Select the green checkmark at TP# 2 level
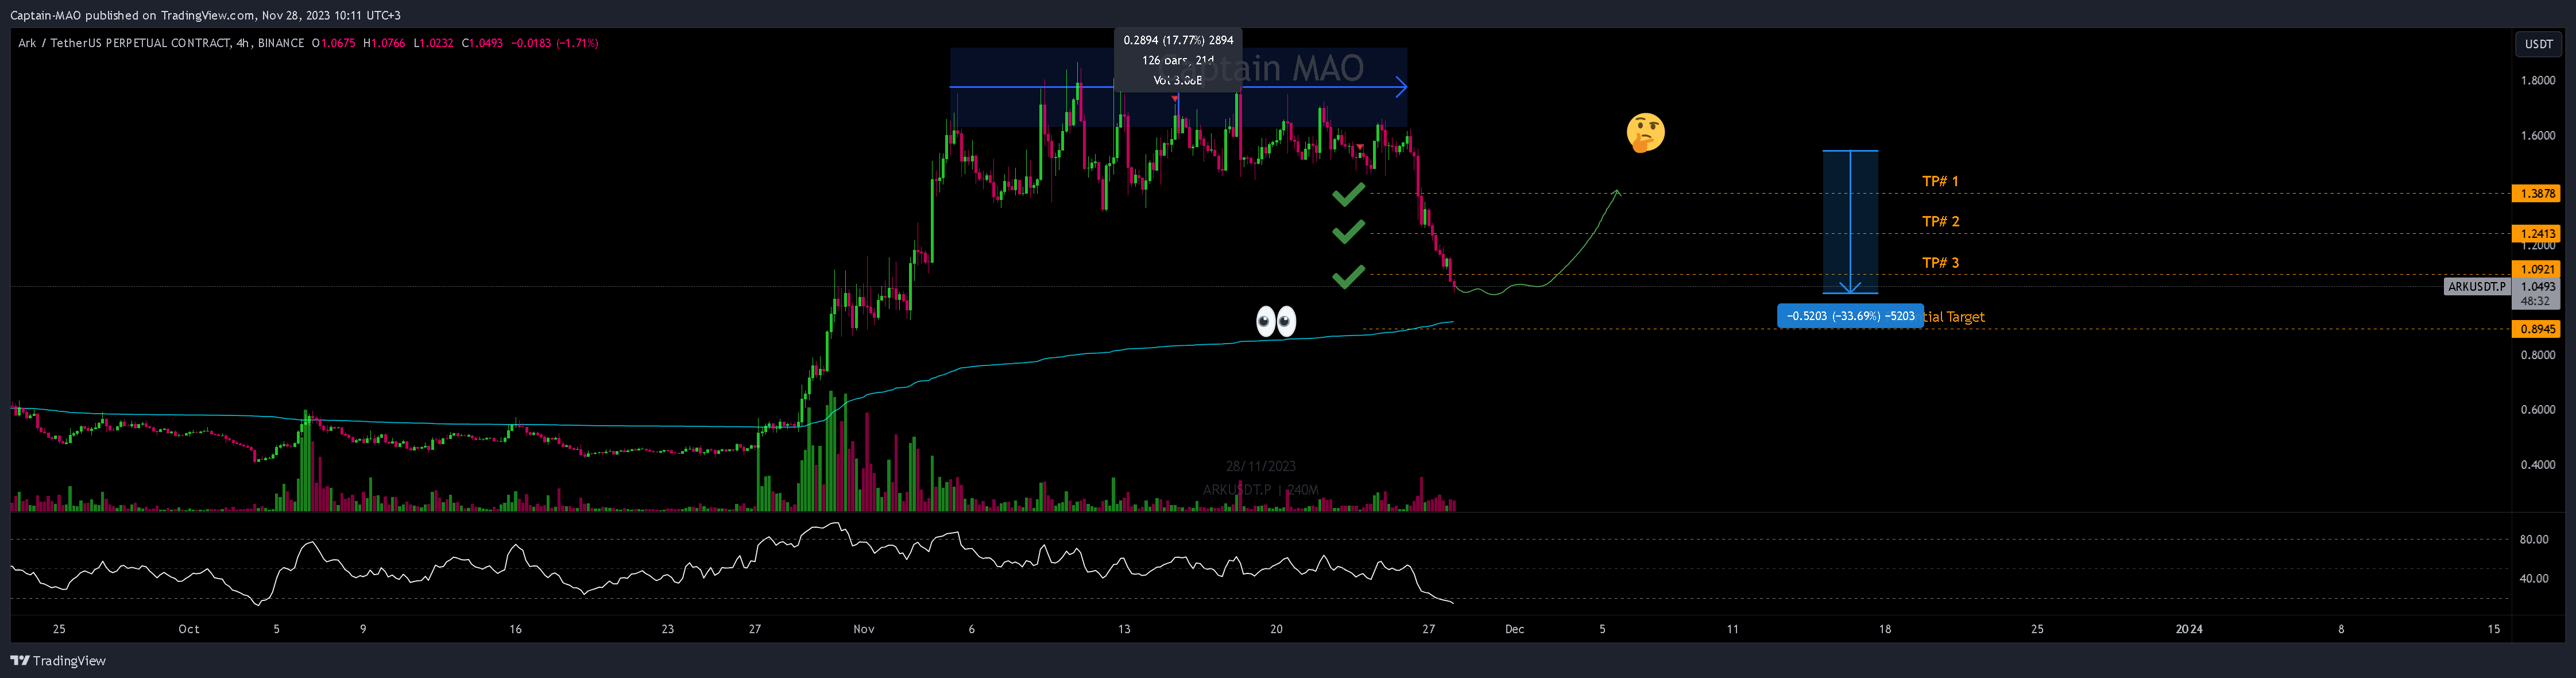 [x=1348, y=232]
